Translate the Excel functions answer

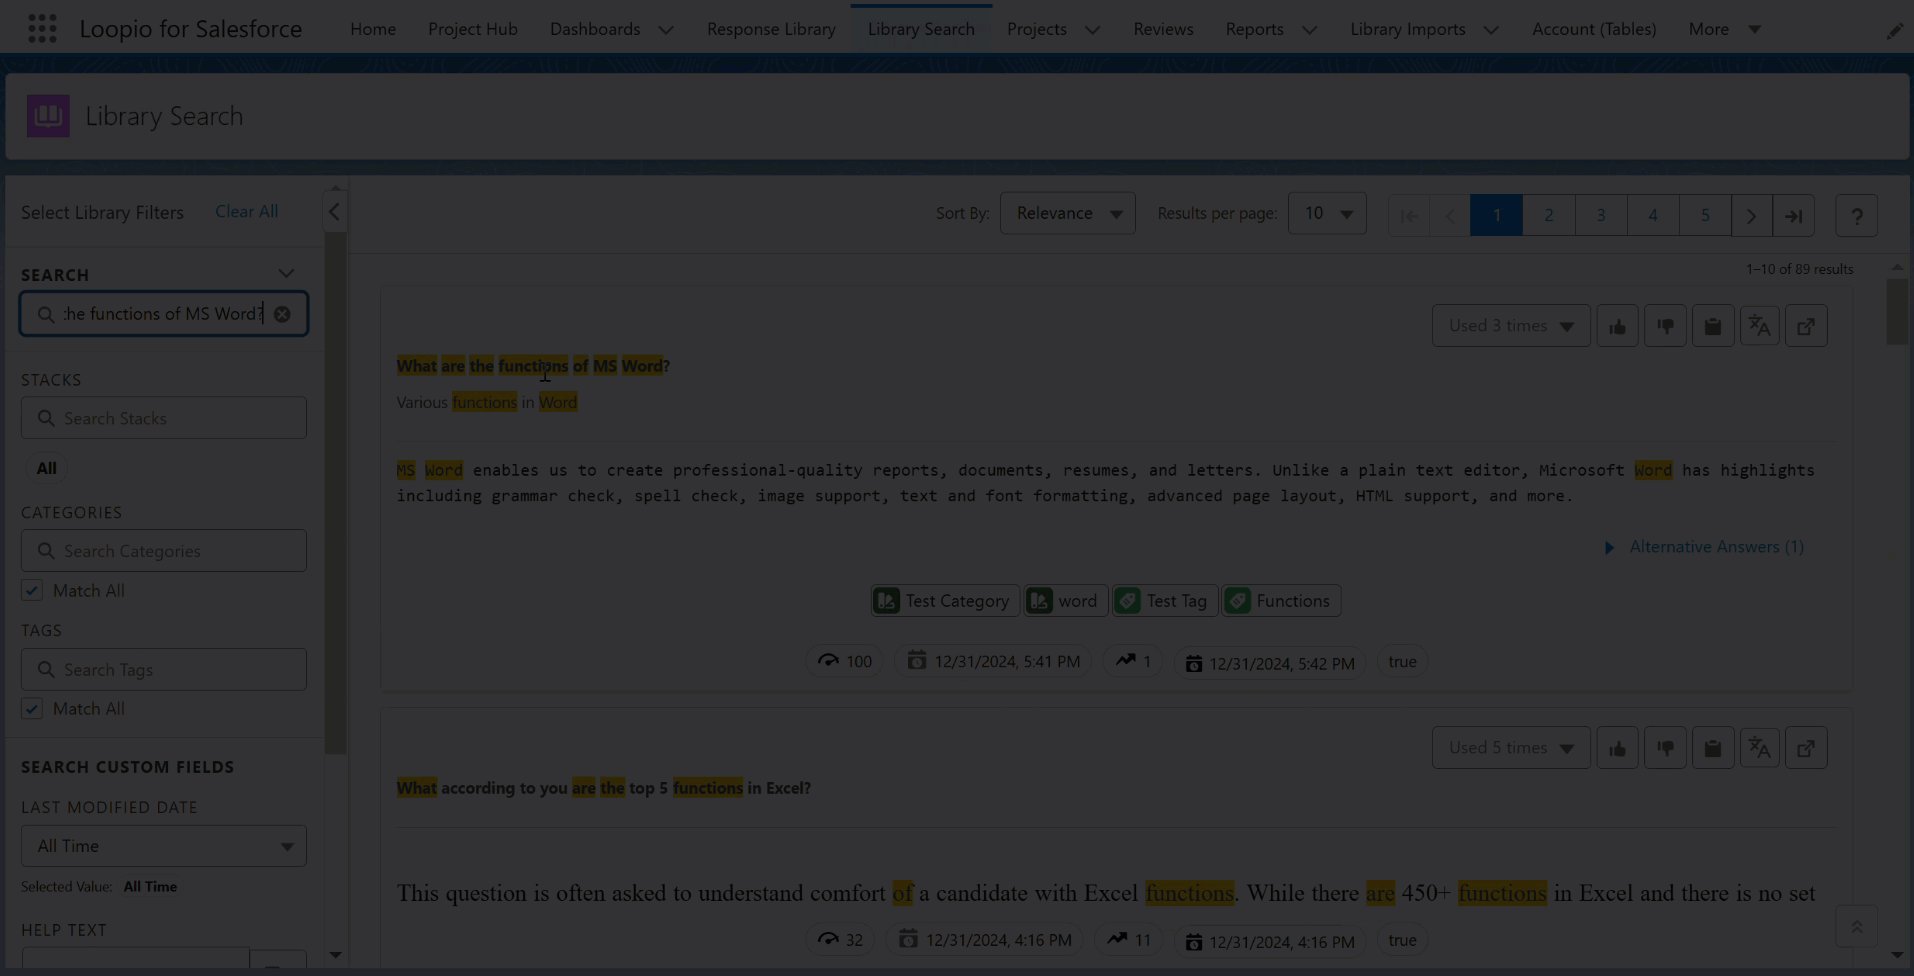tap(1760, 748)
